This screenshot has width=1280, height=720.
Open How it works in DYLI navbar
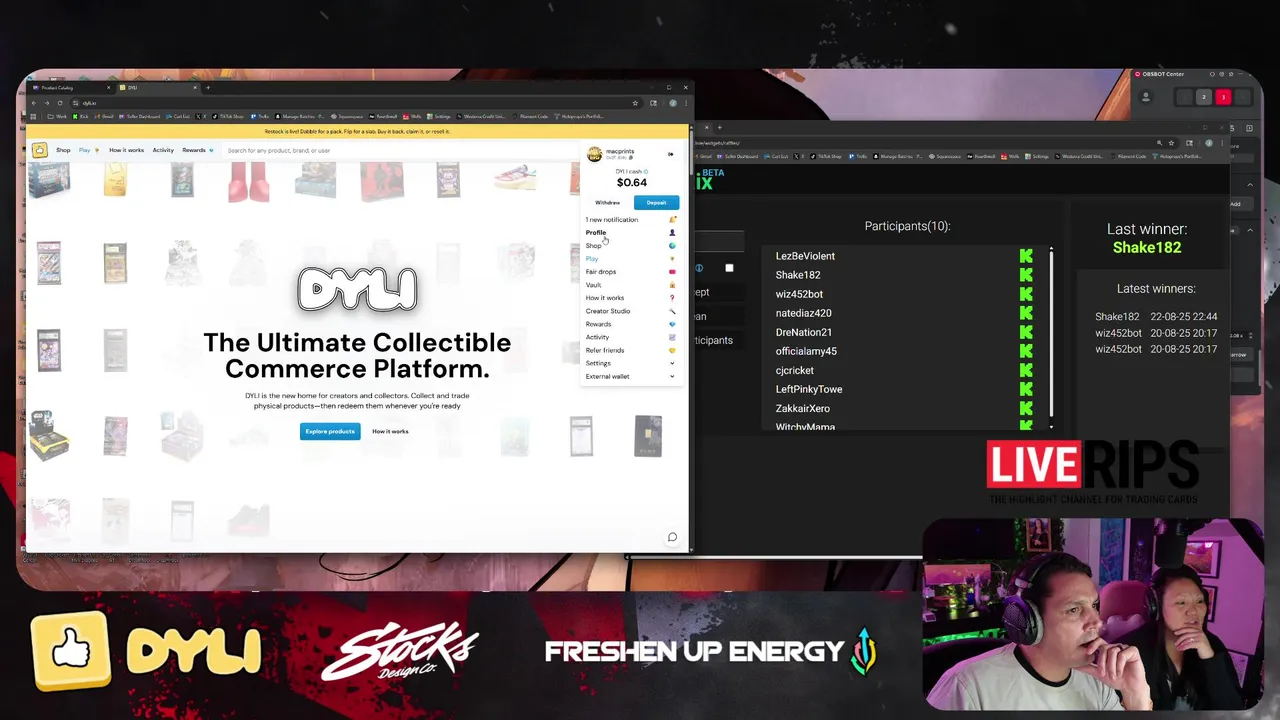[126, 150]
